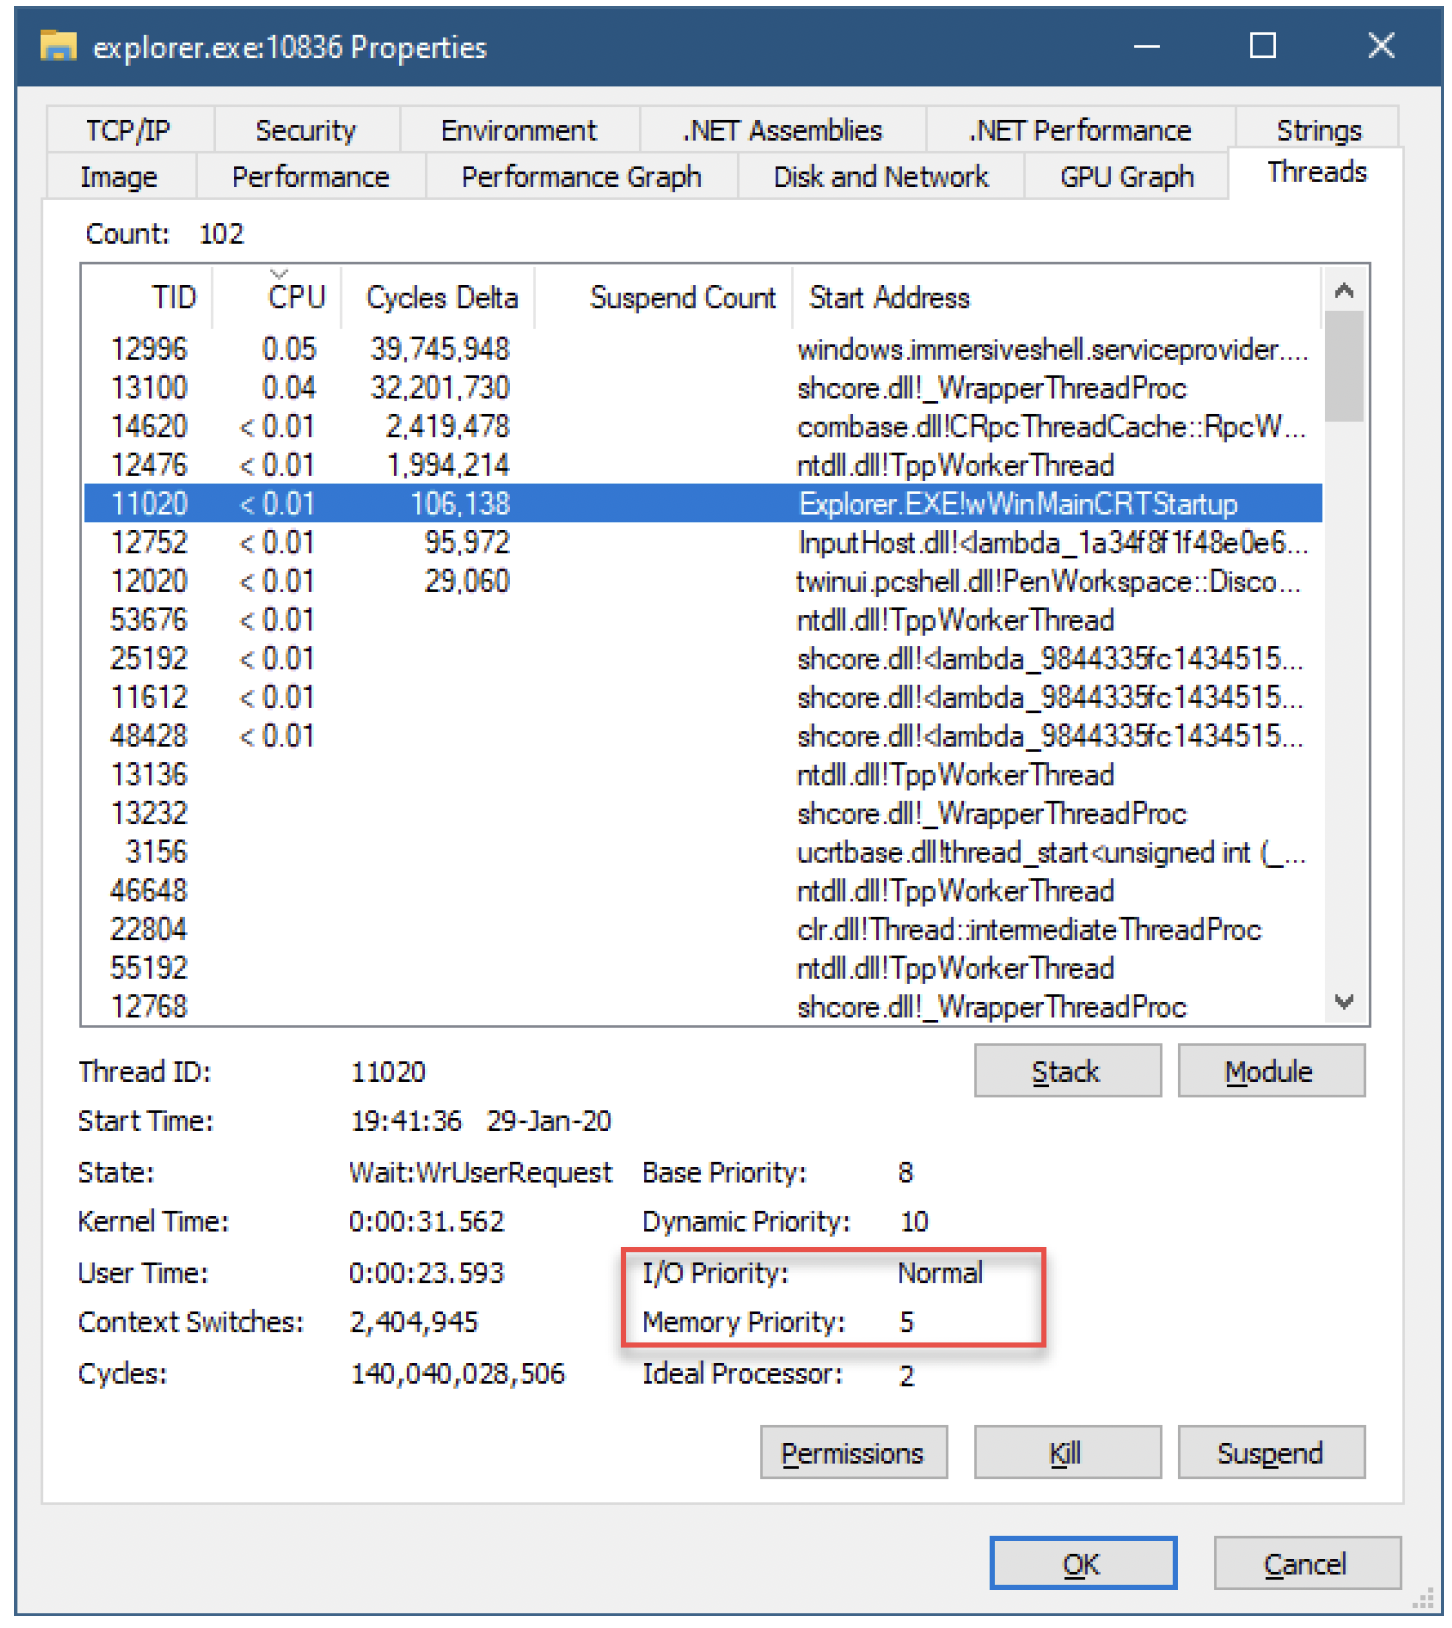This screenshot has width=1452, height=1628.
Task: Click the Module button
Action: (1270, 1071)
